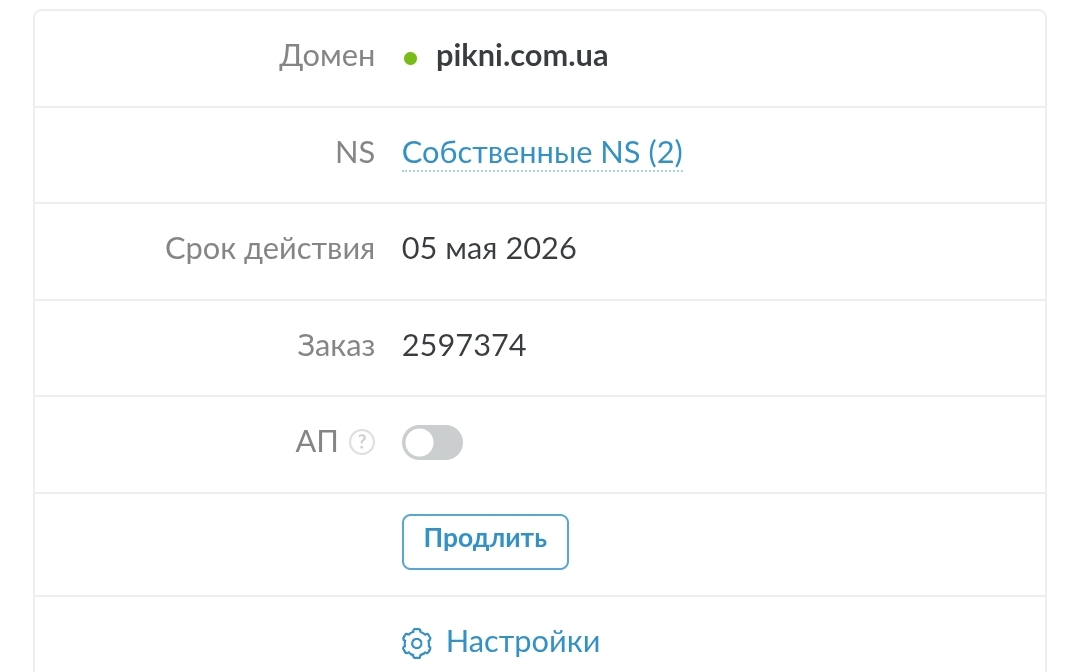Viewport: 1080px width, 672px height.
Task: Click the Заказ field label
Action: [x=336, y=346]
